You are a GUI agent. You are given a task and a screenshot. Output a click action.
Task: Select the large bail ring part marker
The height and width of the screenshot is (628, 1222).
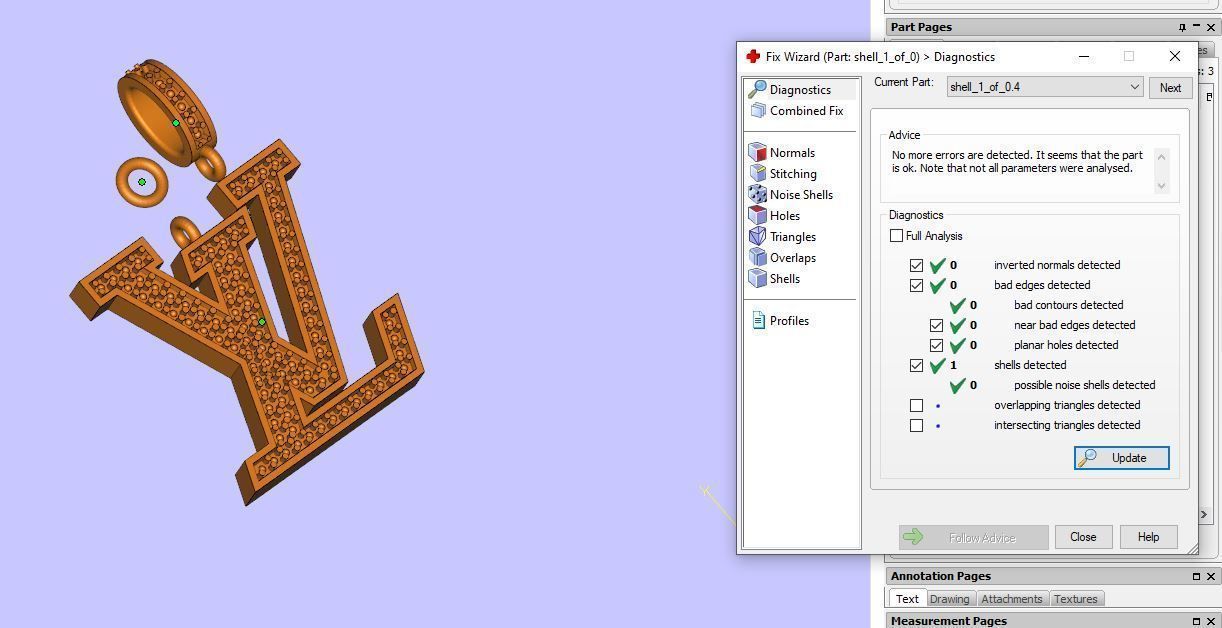pyautogui.click(x=176, y=123)
